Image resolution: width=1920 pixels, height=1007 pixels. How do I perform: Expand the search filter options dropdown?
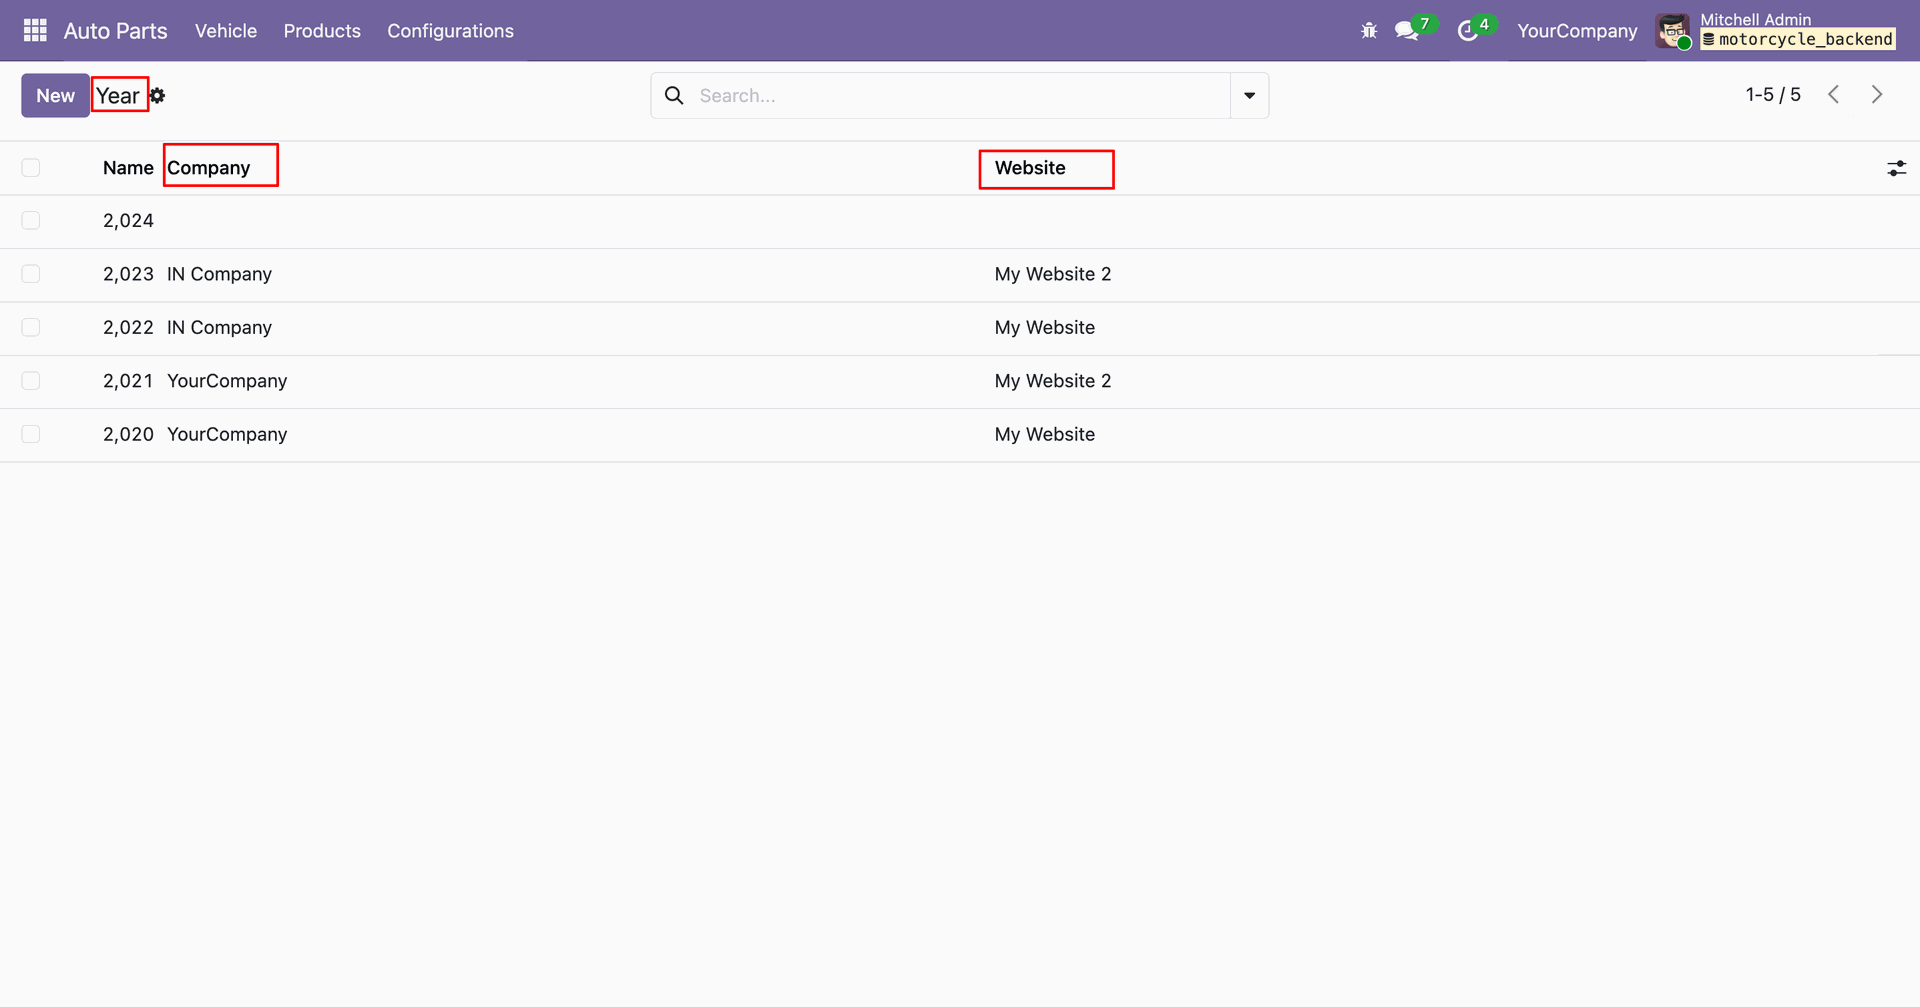1249,96
